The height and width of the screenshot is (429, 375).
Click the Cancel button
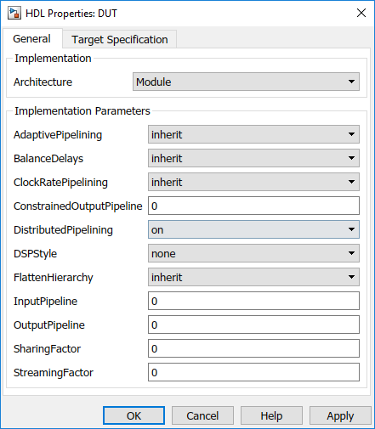(x=203, y=416)
